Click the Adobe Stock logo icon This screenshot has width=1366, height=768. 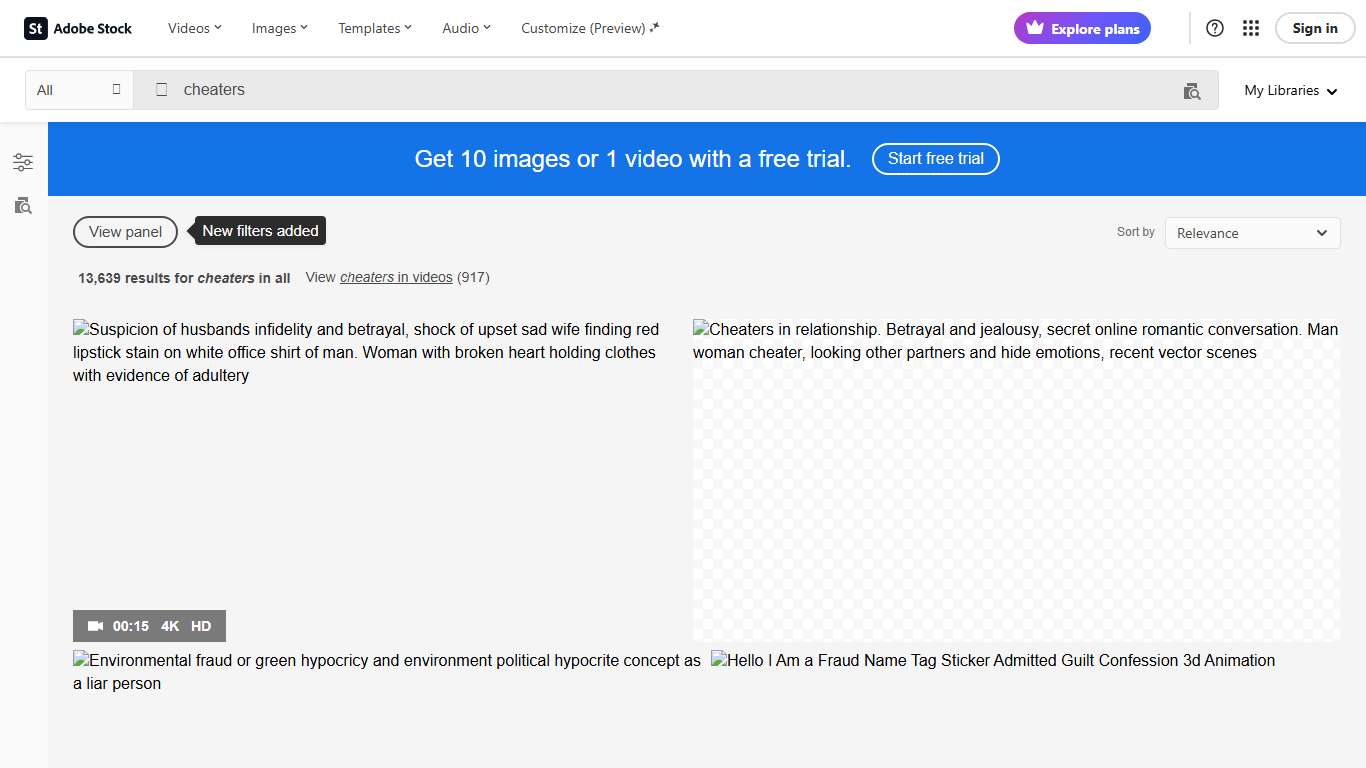point(34,28)
